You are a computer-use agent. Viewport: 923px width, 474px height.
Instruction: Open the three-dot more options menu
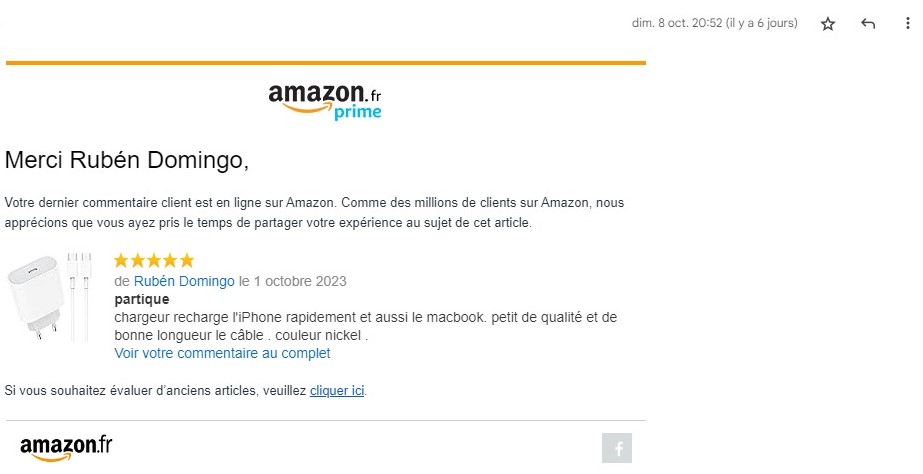pyautogui.click(x=907, y=24)
